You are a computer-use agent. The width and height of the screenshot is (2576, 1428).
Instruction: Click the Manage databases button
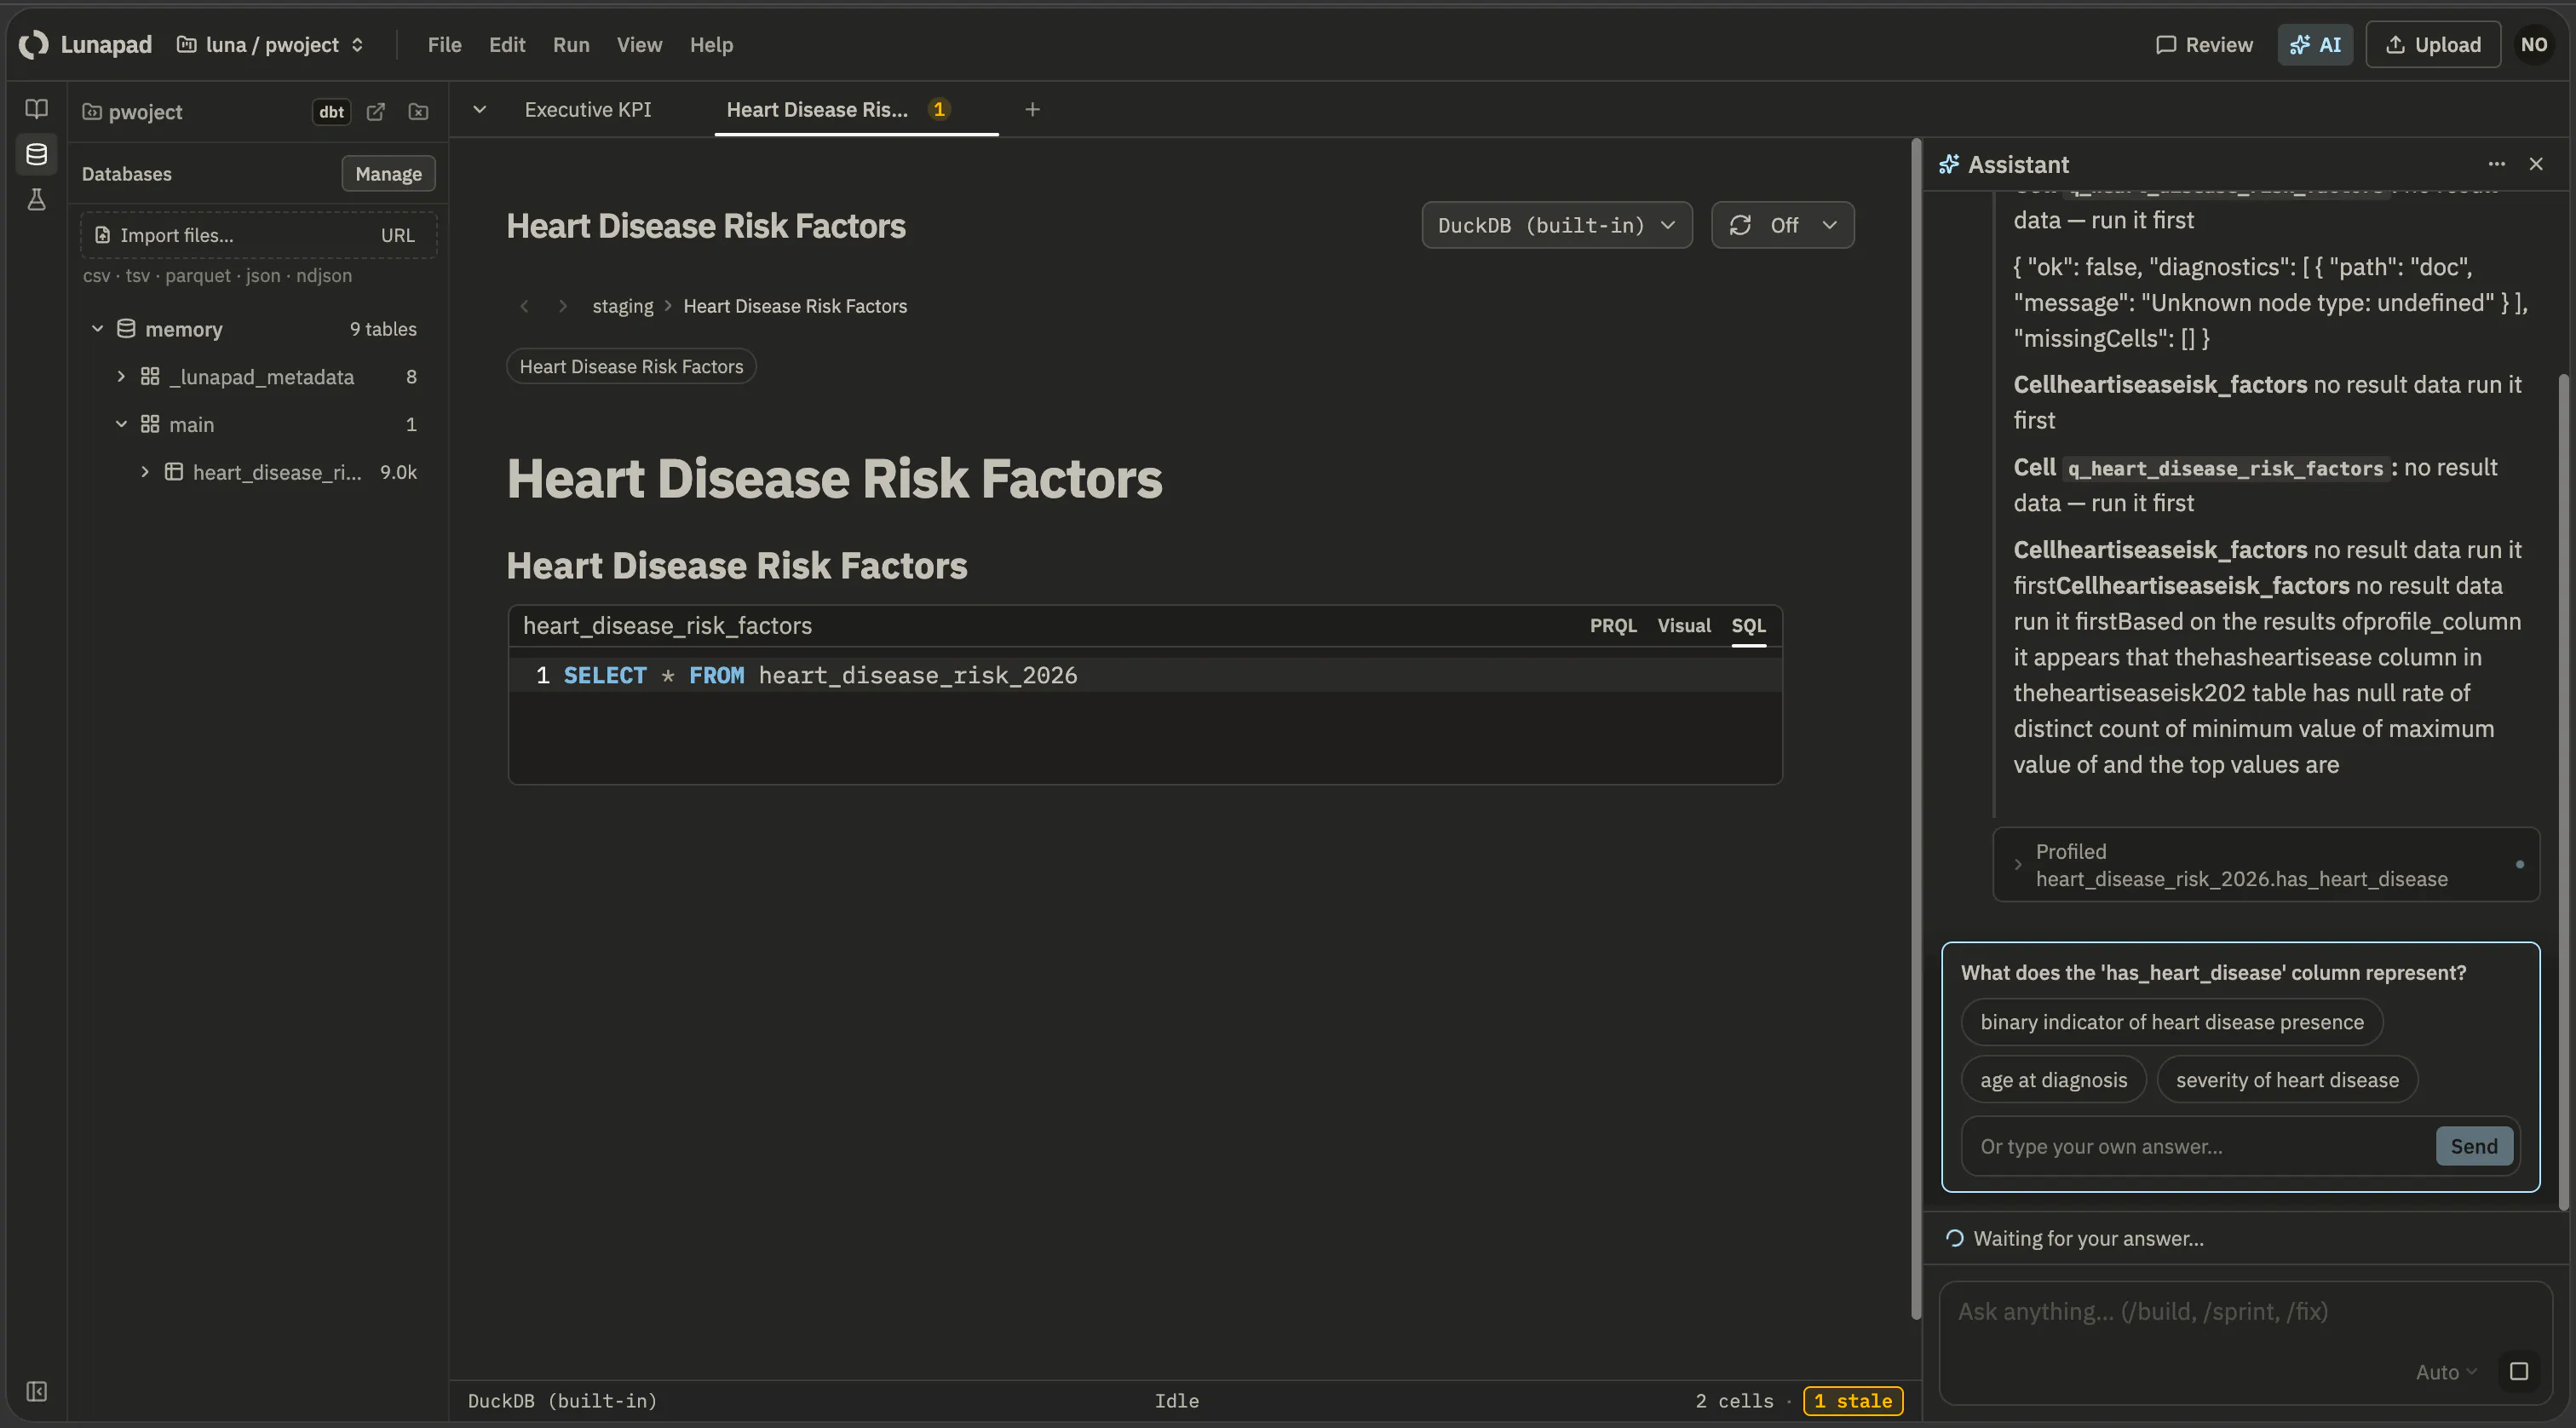coord(388,174)
